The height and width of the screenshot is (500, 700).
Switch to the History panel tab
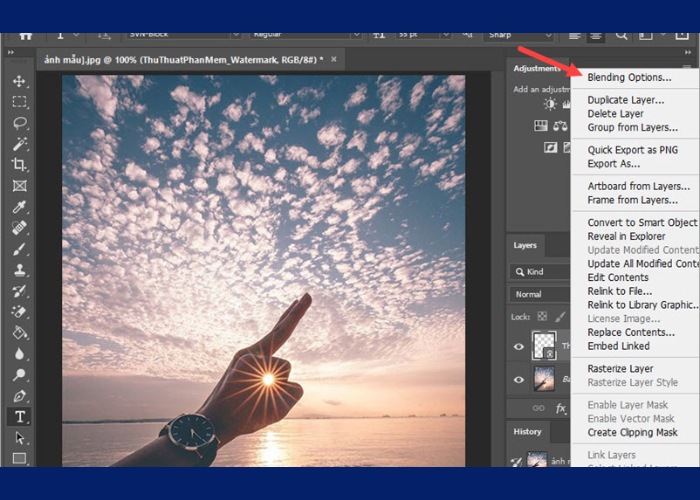tap(527, 432)
